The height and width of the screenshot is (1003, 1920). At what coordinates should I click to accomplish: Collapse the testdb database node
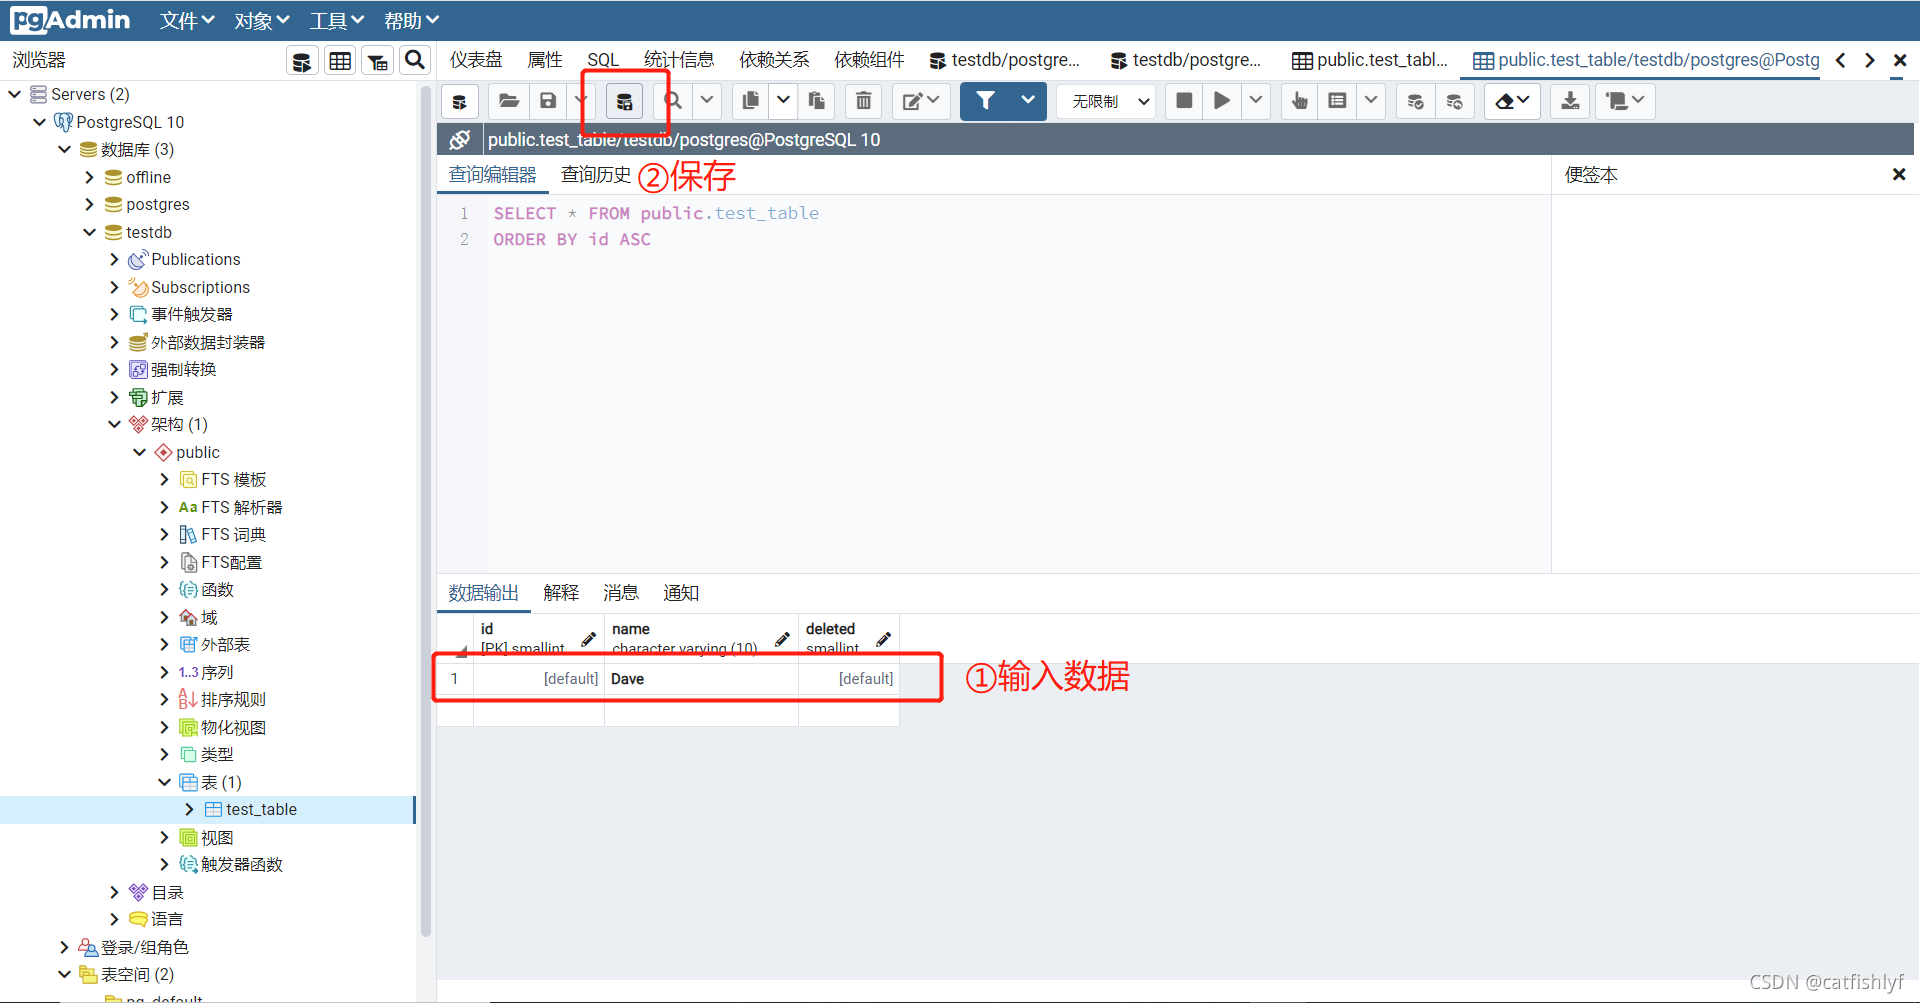point(90,232)
